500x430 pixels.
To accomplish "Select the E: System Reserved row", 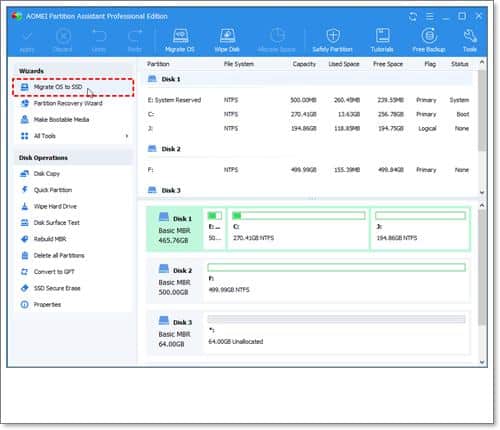I will pos(309,100).
